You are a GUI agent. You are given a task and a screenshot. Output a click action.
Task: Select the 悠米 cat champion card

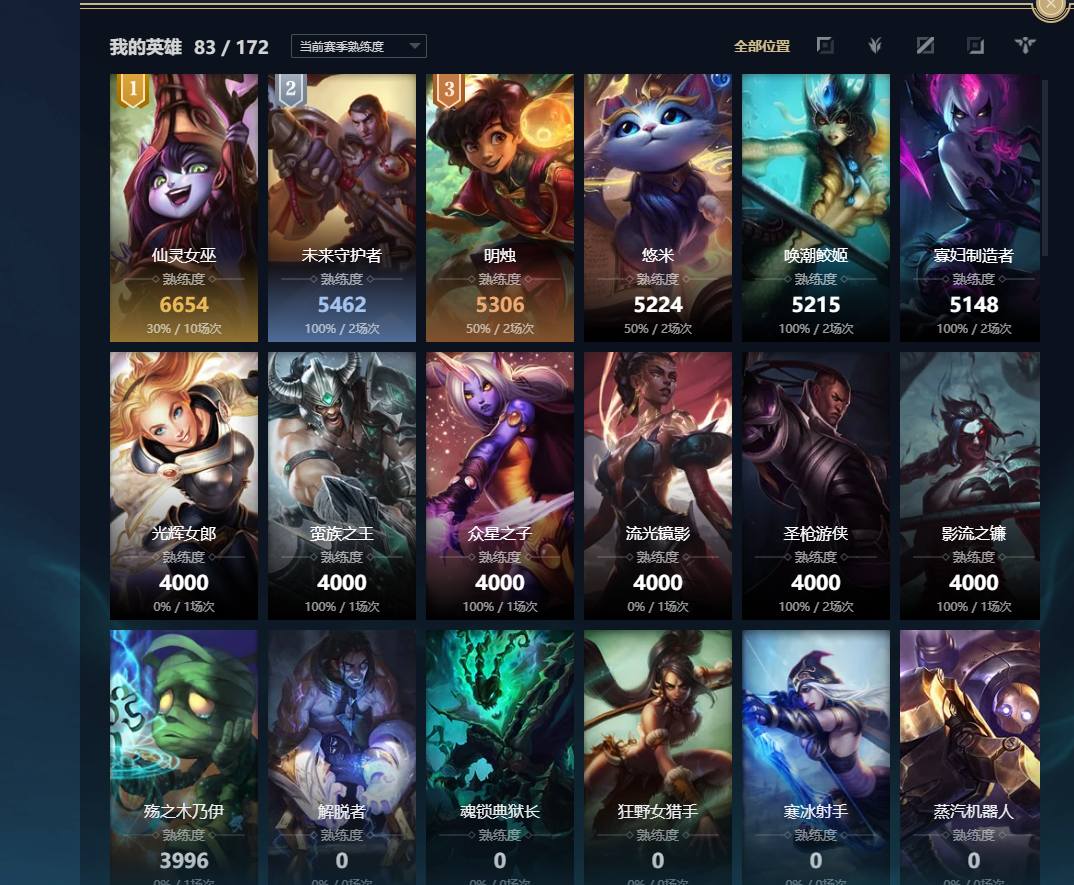pos(658,208)
